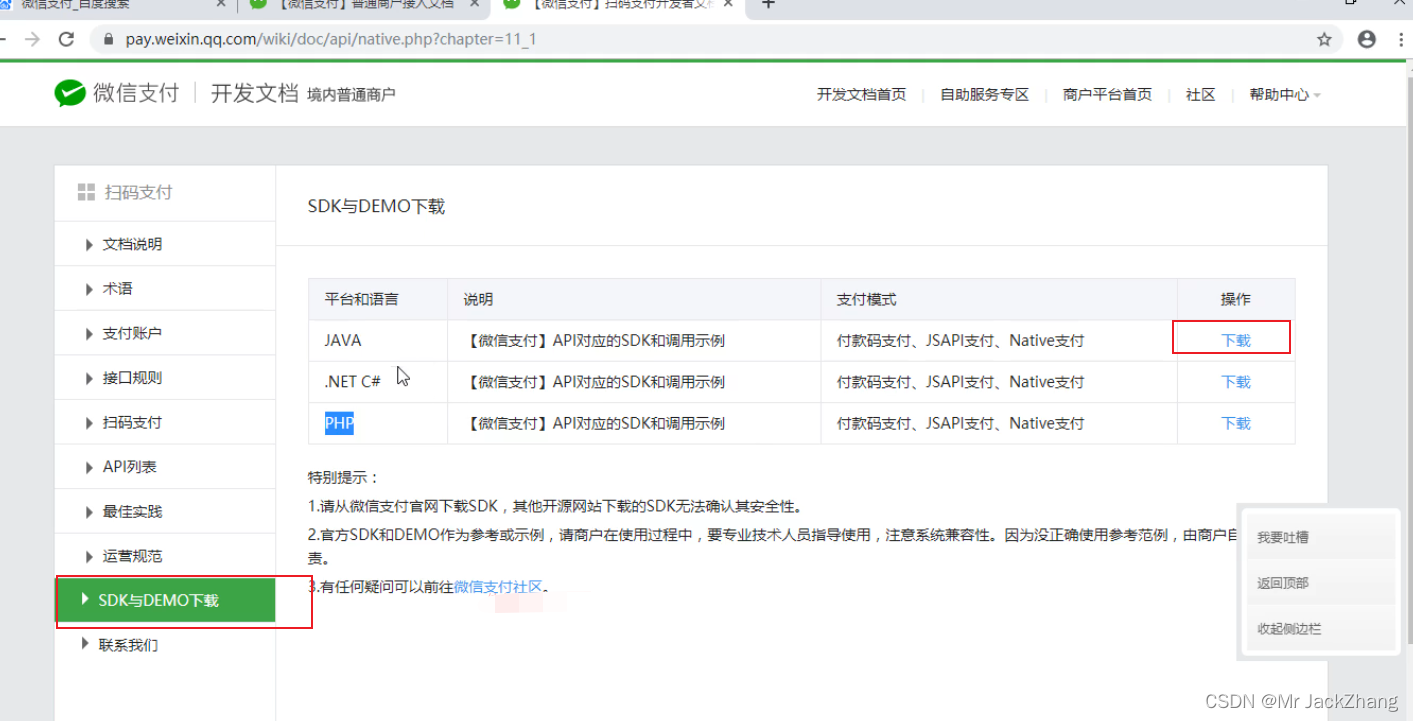Expand the 术语 sidebar item
The image size is (1413, 721).
point(165,288)
